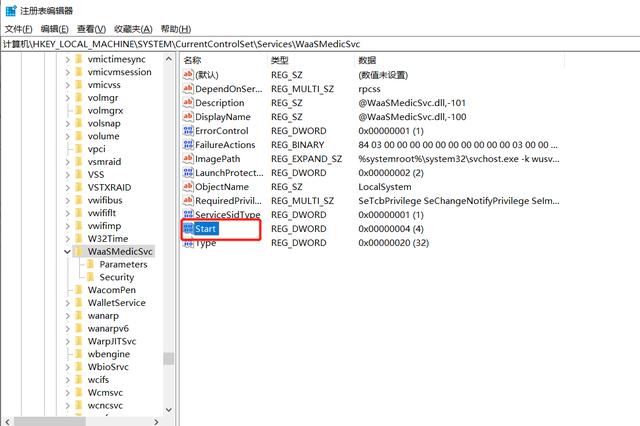Click the tree scrollbar down arrow

(169, 410)
